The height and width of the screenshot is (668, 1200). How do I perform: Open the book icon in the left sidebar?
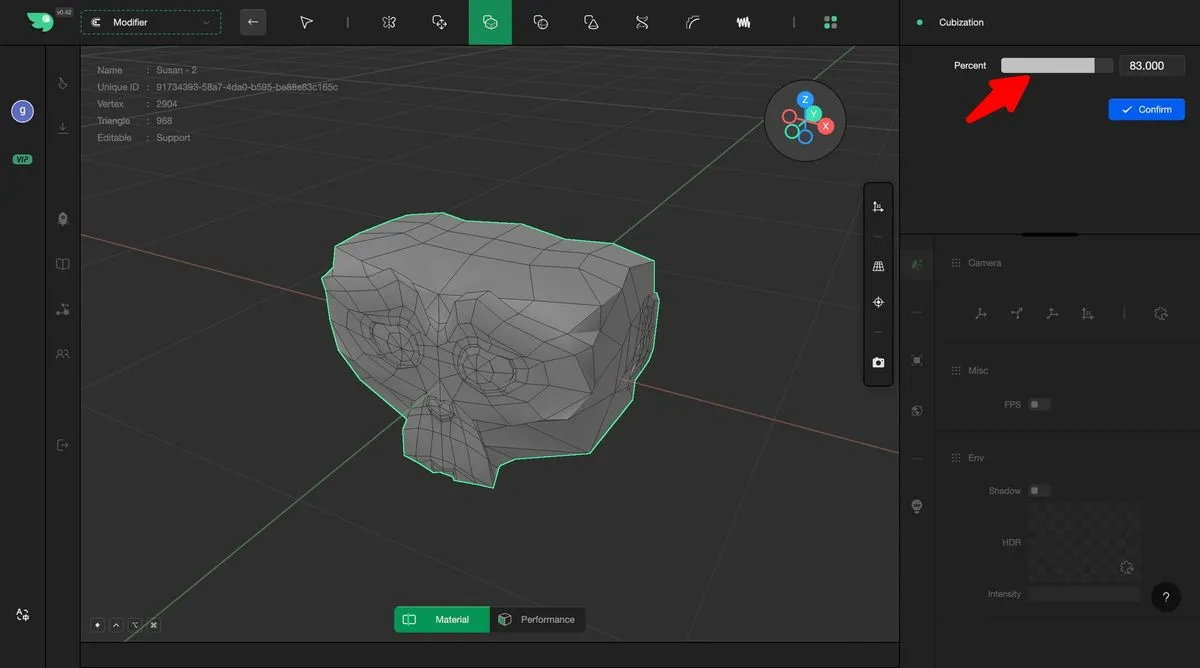(63, 265)
